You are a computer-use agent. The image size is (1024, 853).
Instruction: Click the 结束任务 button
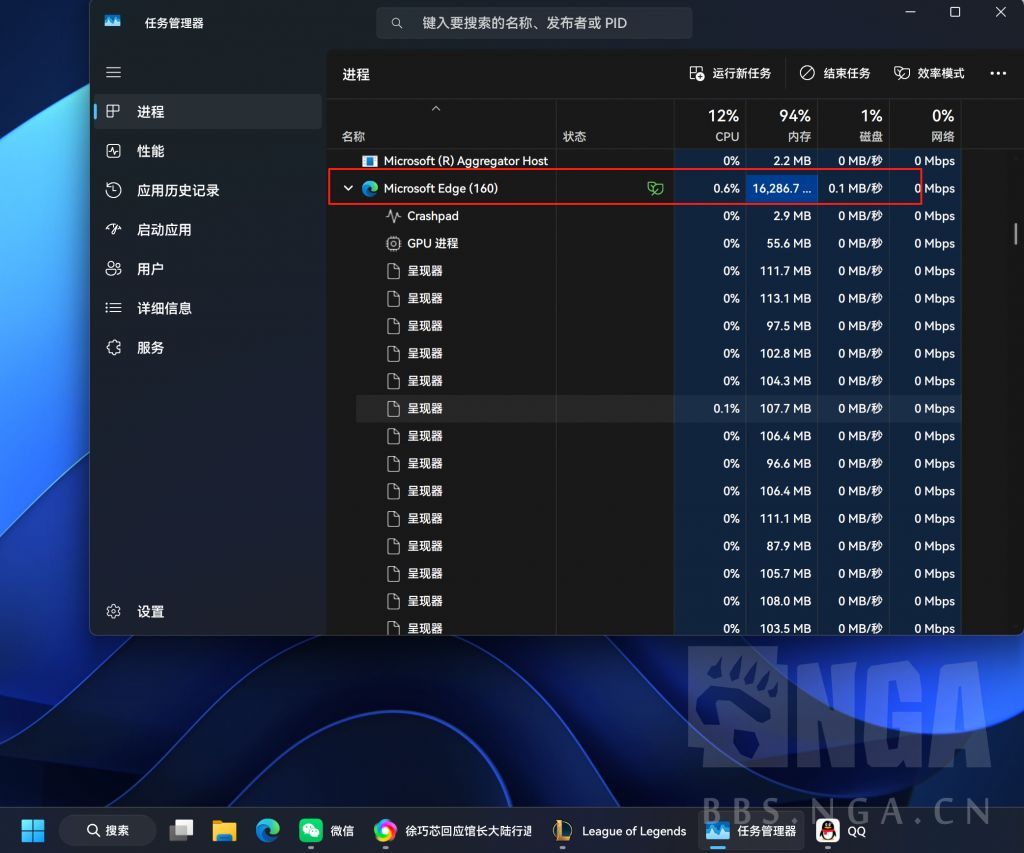coord(836,72)
